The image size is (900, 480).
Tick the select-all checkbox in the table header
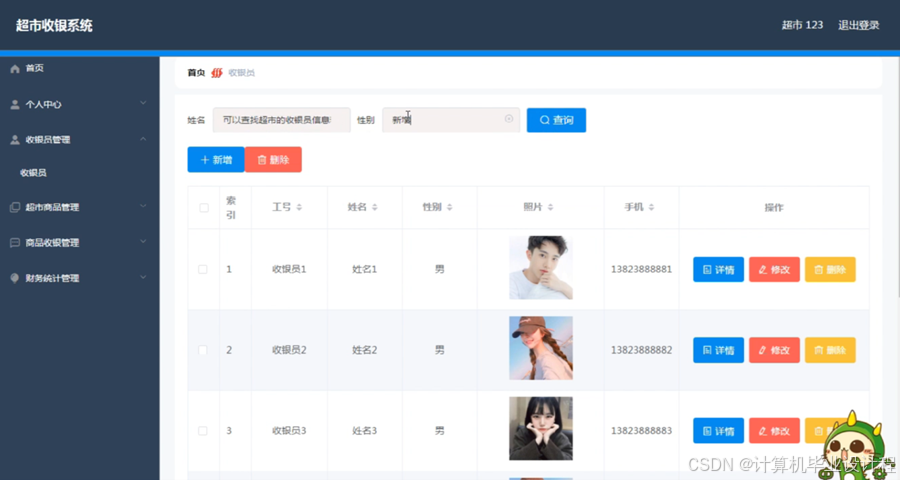click(204, 208)
